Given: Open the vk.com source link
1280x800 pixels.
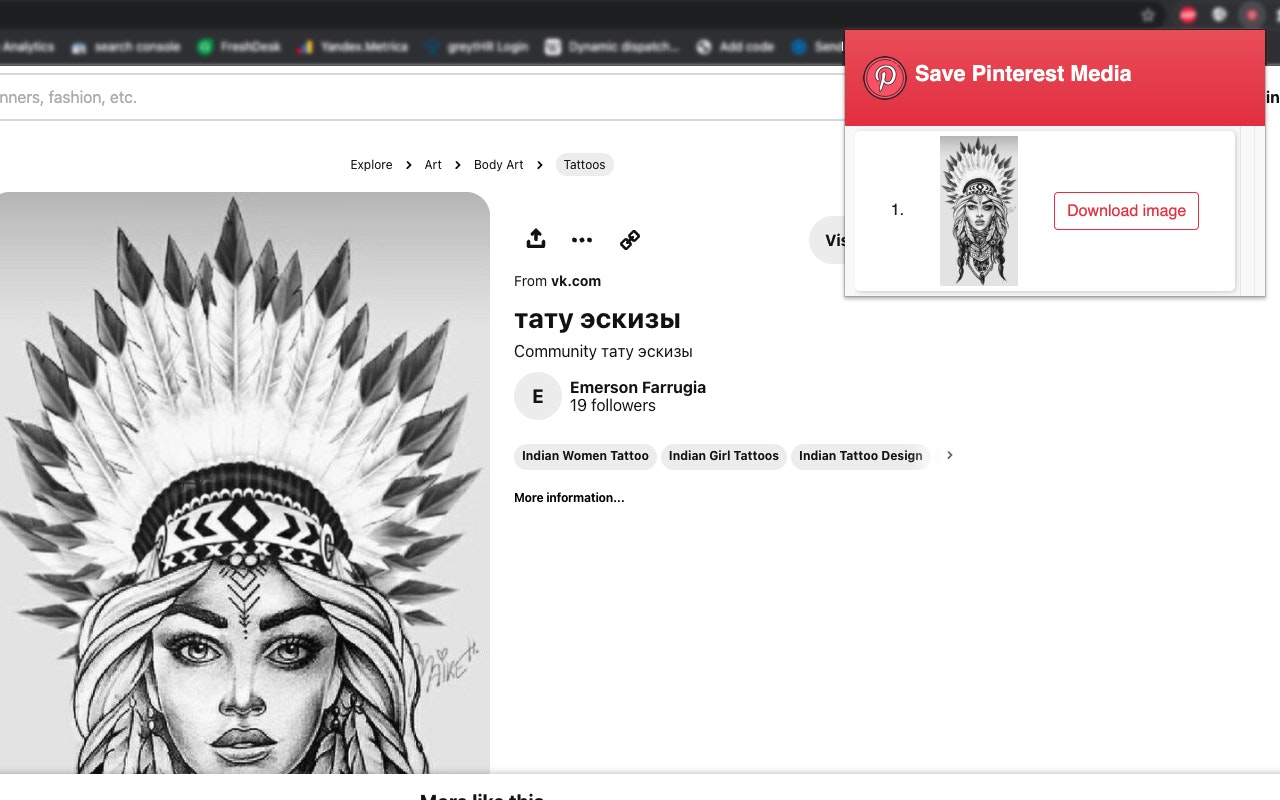Looking at the screenshot, I should click(576, 281).
